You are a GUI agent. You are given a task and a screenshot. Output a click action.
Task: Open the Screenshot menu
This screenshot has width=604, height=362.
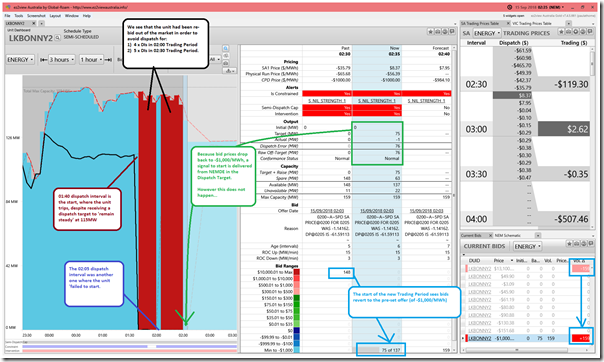36,16
